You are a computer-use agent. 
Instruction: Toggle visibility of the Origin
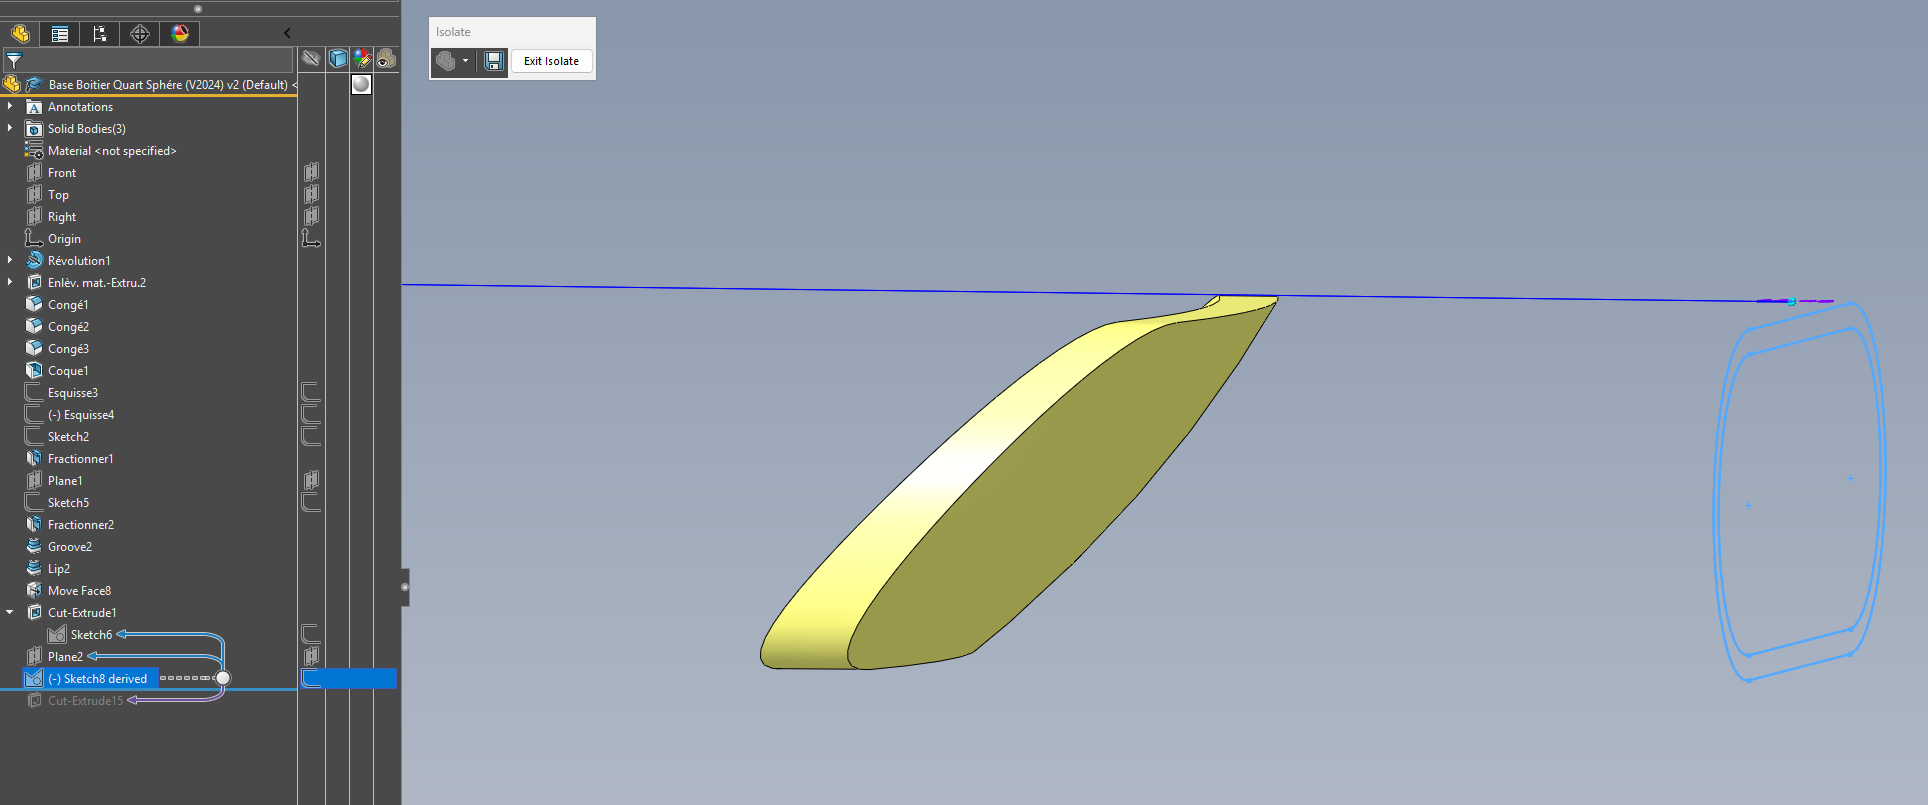click(x=311, y=239)
